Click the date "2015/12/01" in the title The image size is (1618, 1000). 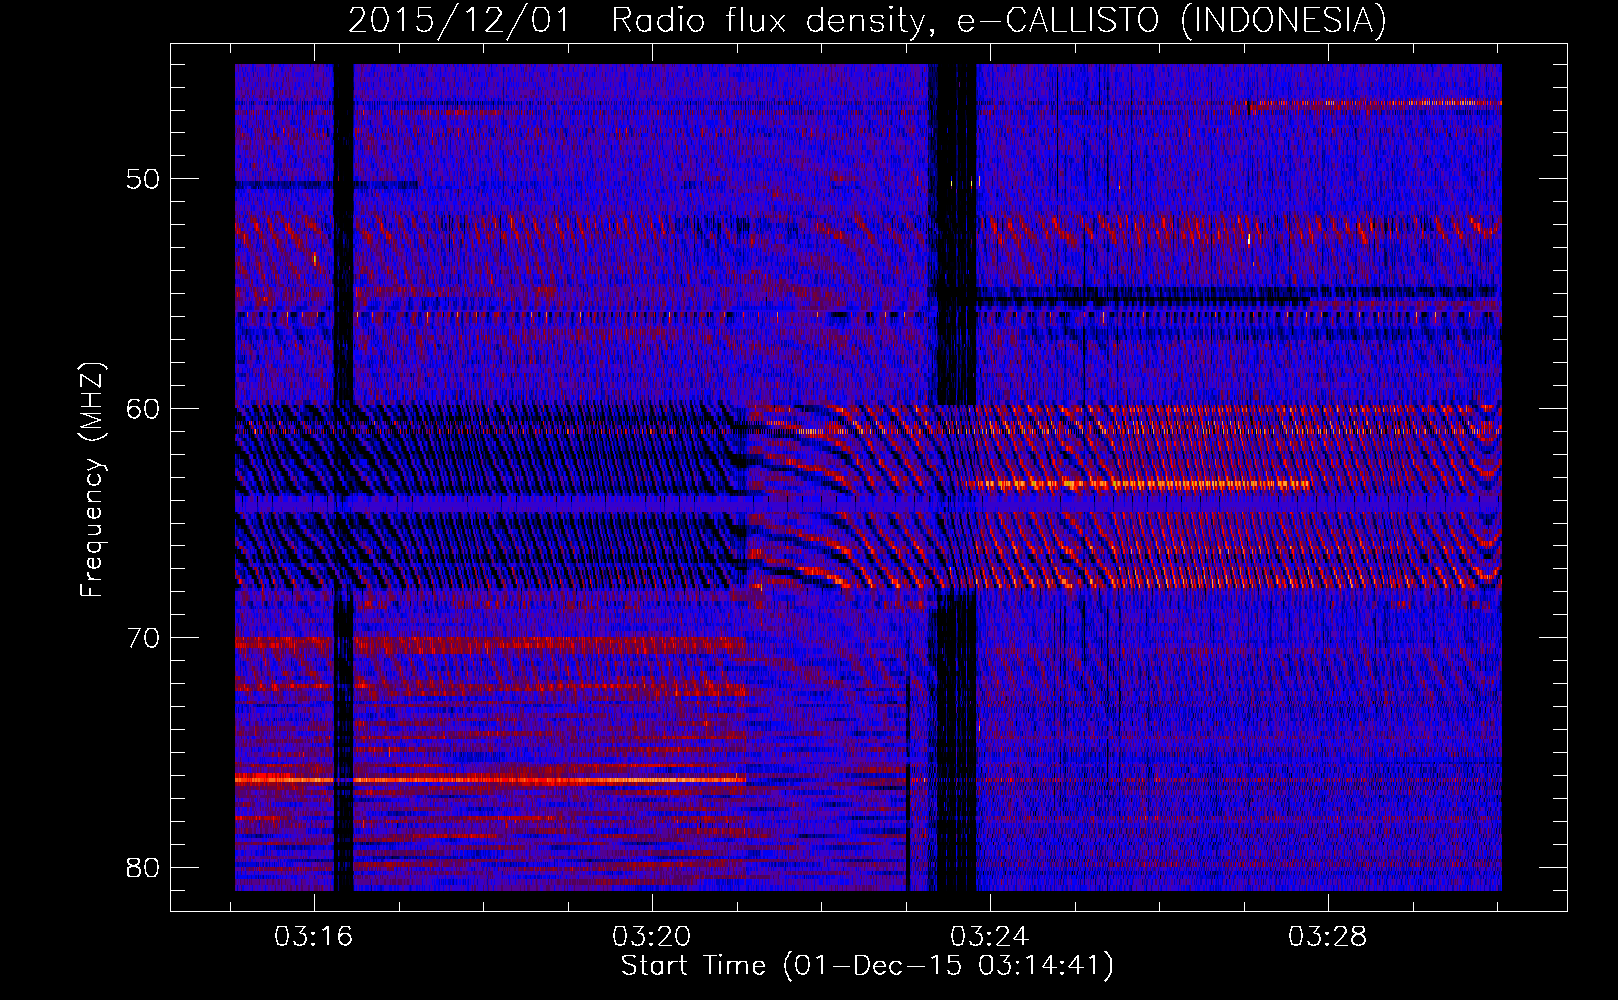point(458,21)
